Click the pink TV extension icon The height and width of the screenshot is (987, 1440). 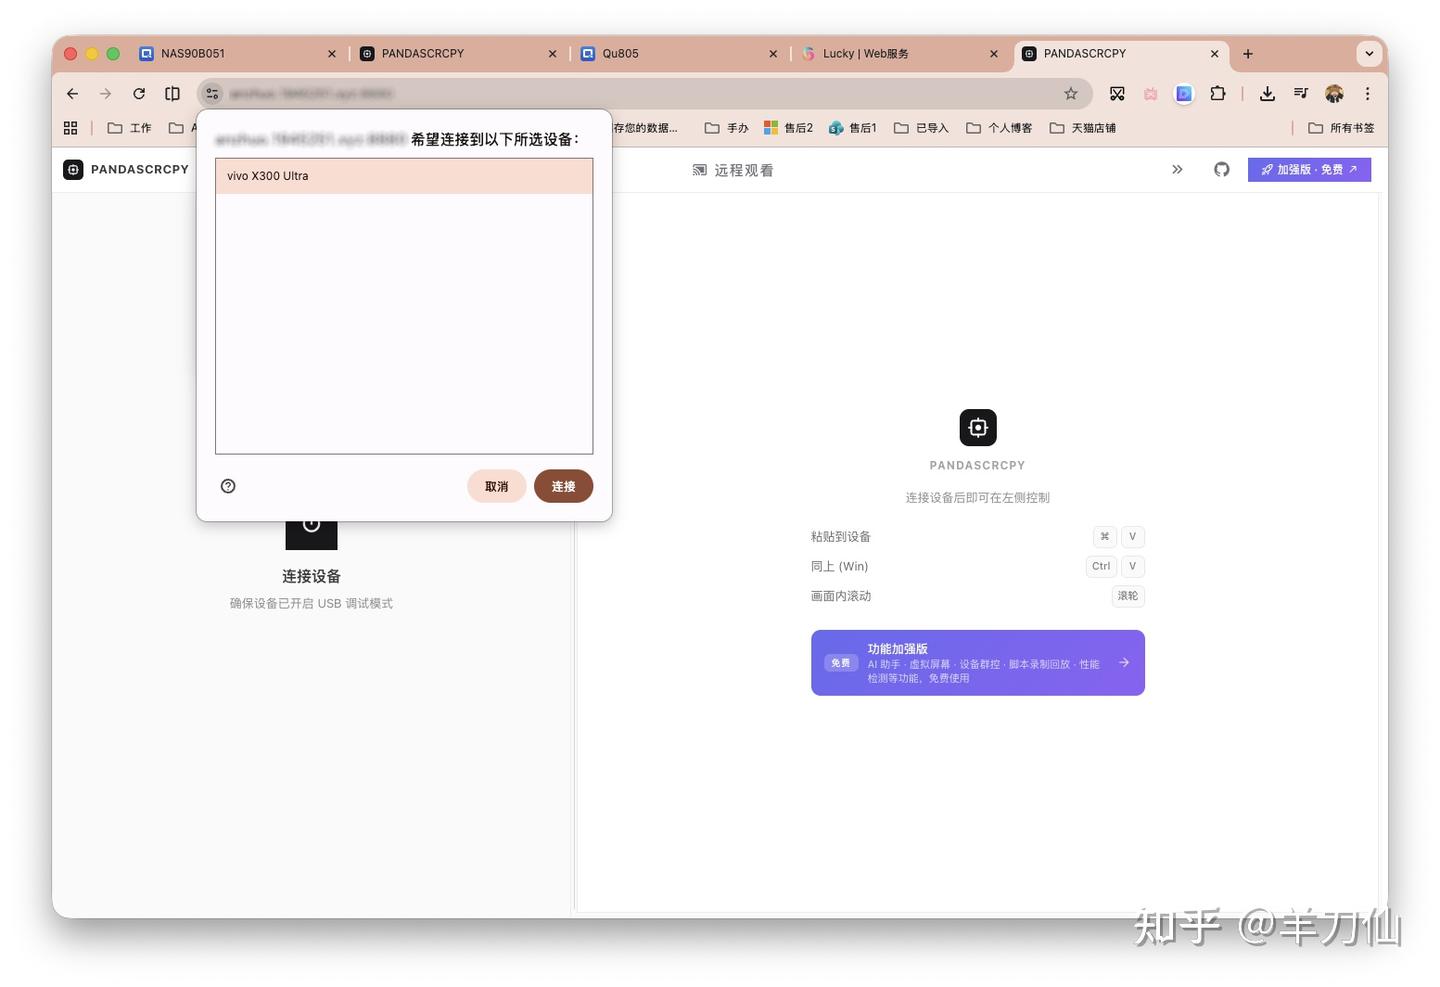[x=1151, y=94]
